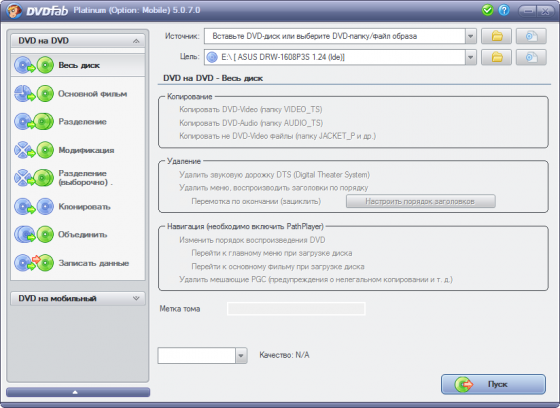Screen dimensions: 560x408
Task: Click the disc icon in the Цель field
Action: [x=212, y=57]
